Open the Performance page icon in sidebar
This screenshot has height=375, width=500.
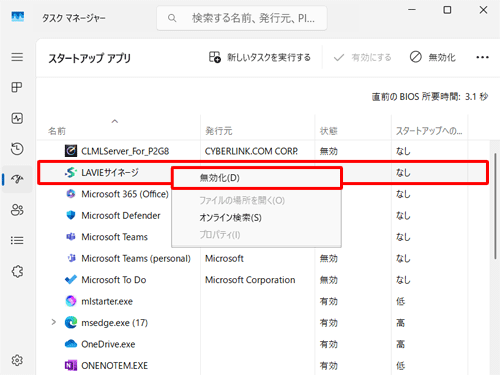tap(17, 118)
